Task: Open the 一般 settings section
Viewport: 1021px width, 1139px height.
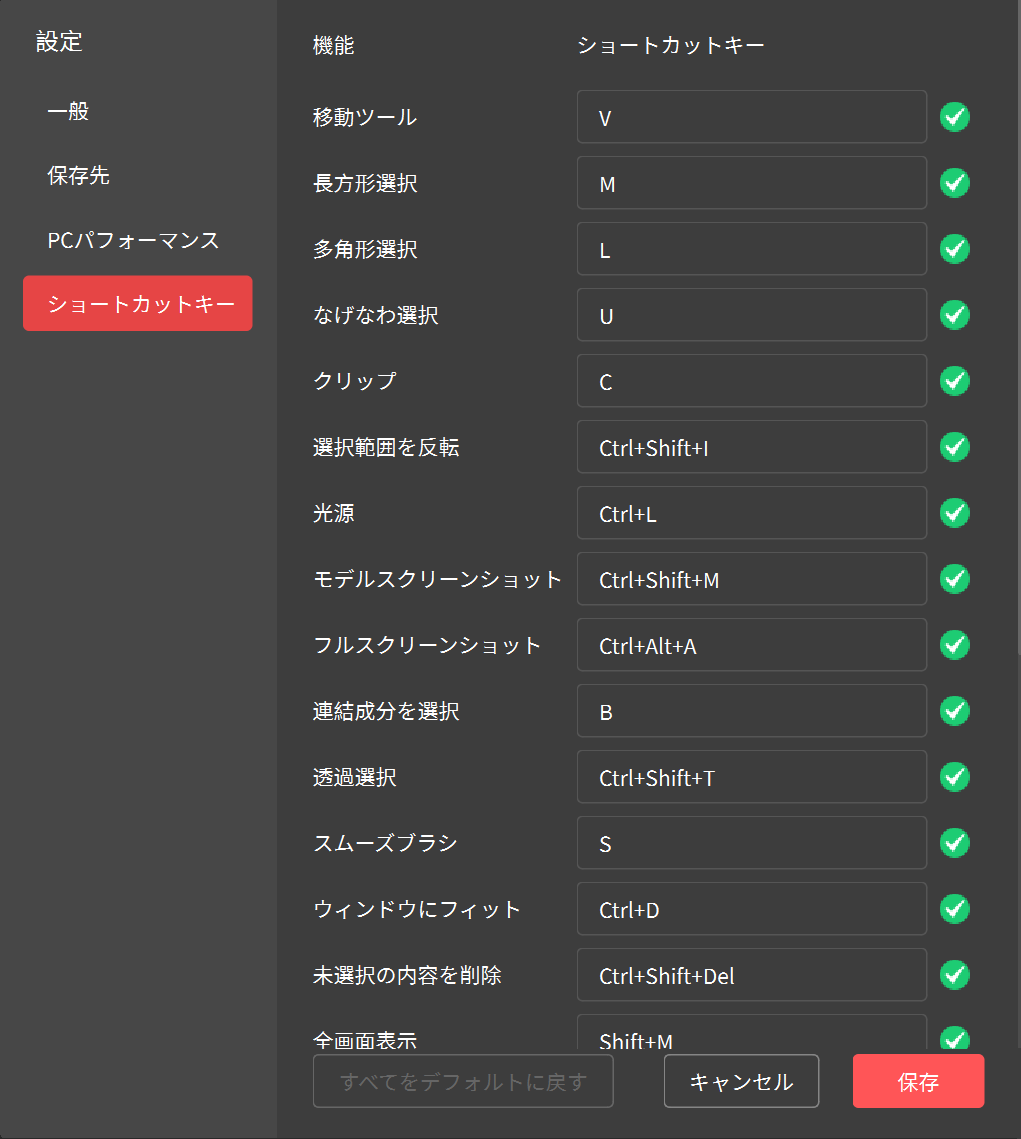Action: pyautogui.click(x=66, y=111)
